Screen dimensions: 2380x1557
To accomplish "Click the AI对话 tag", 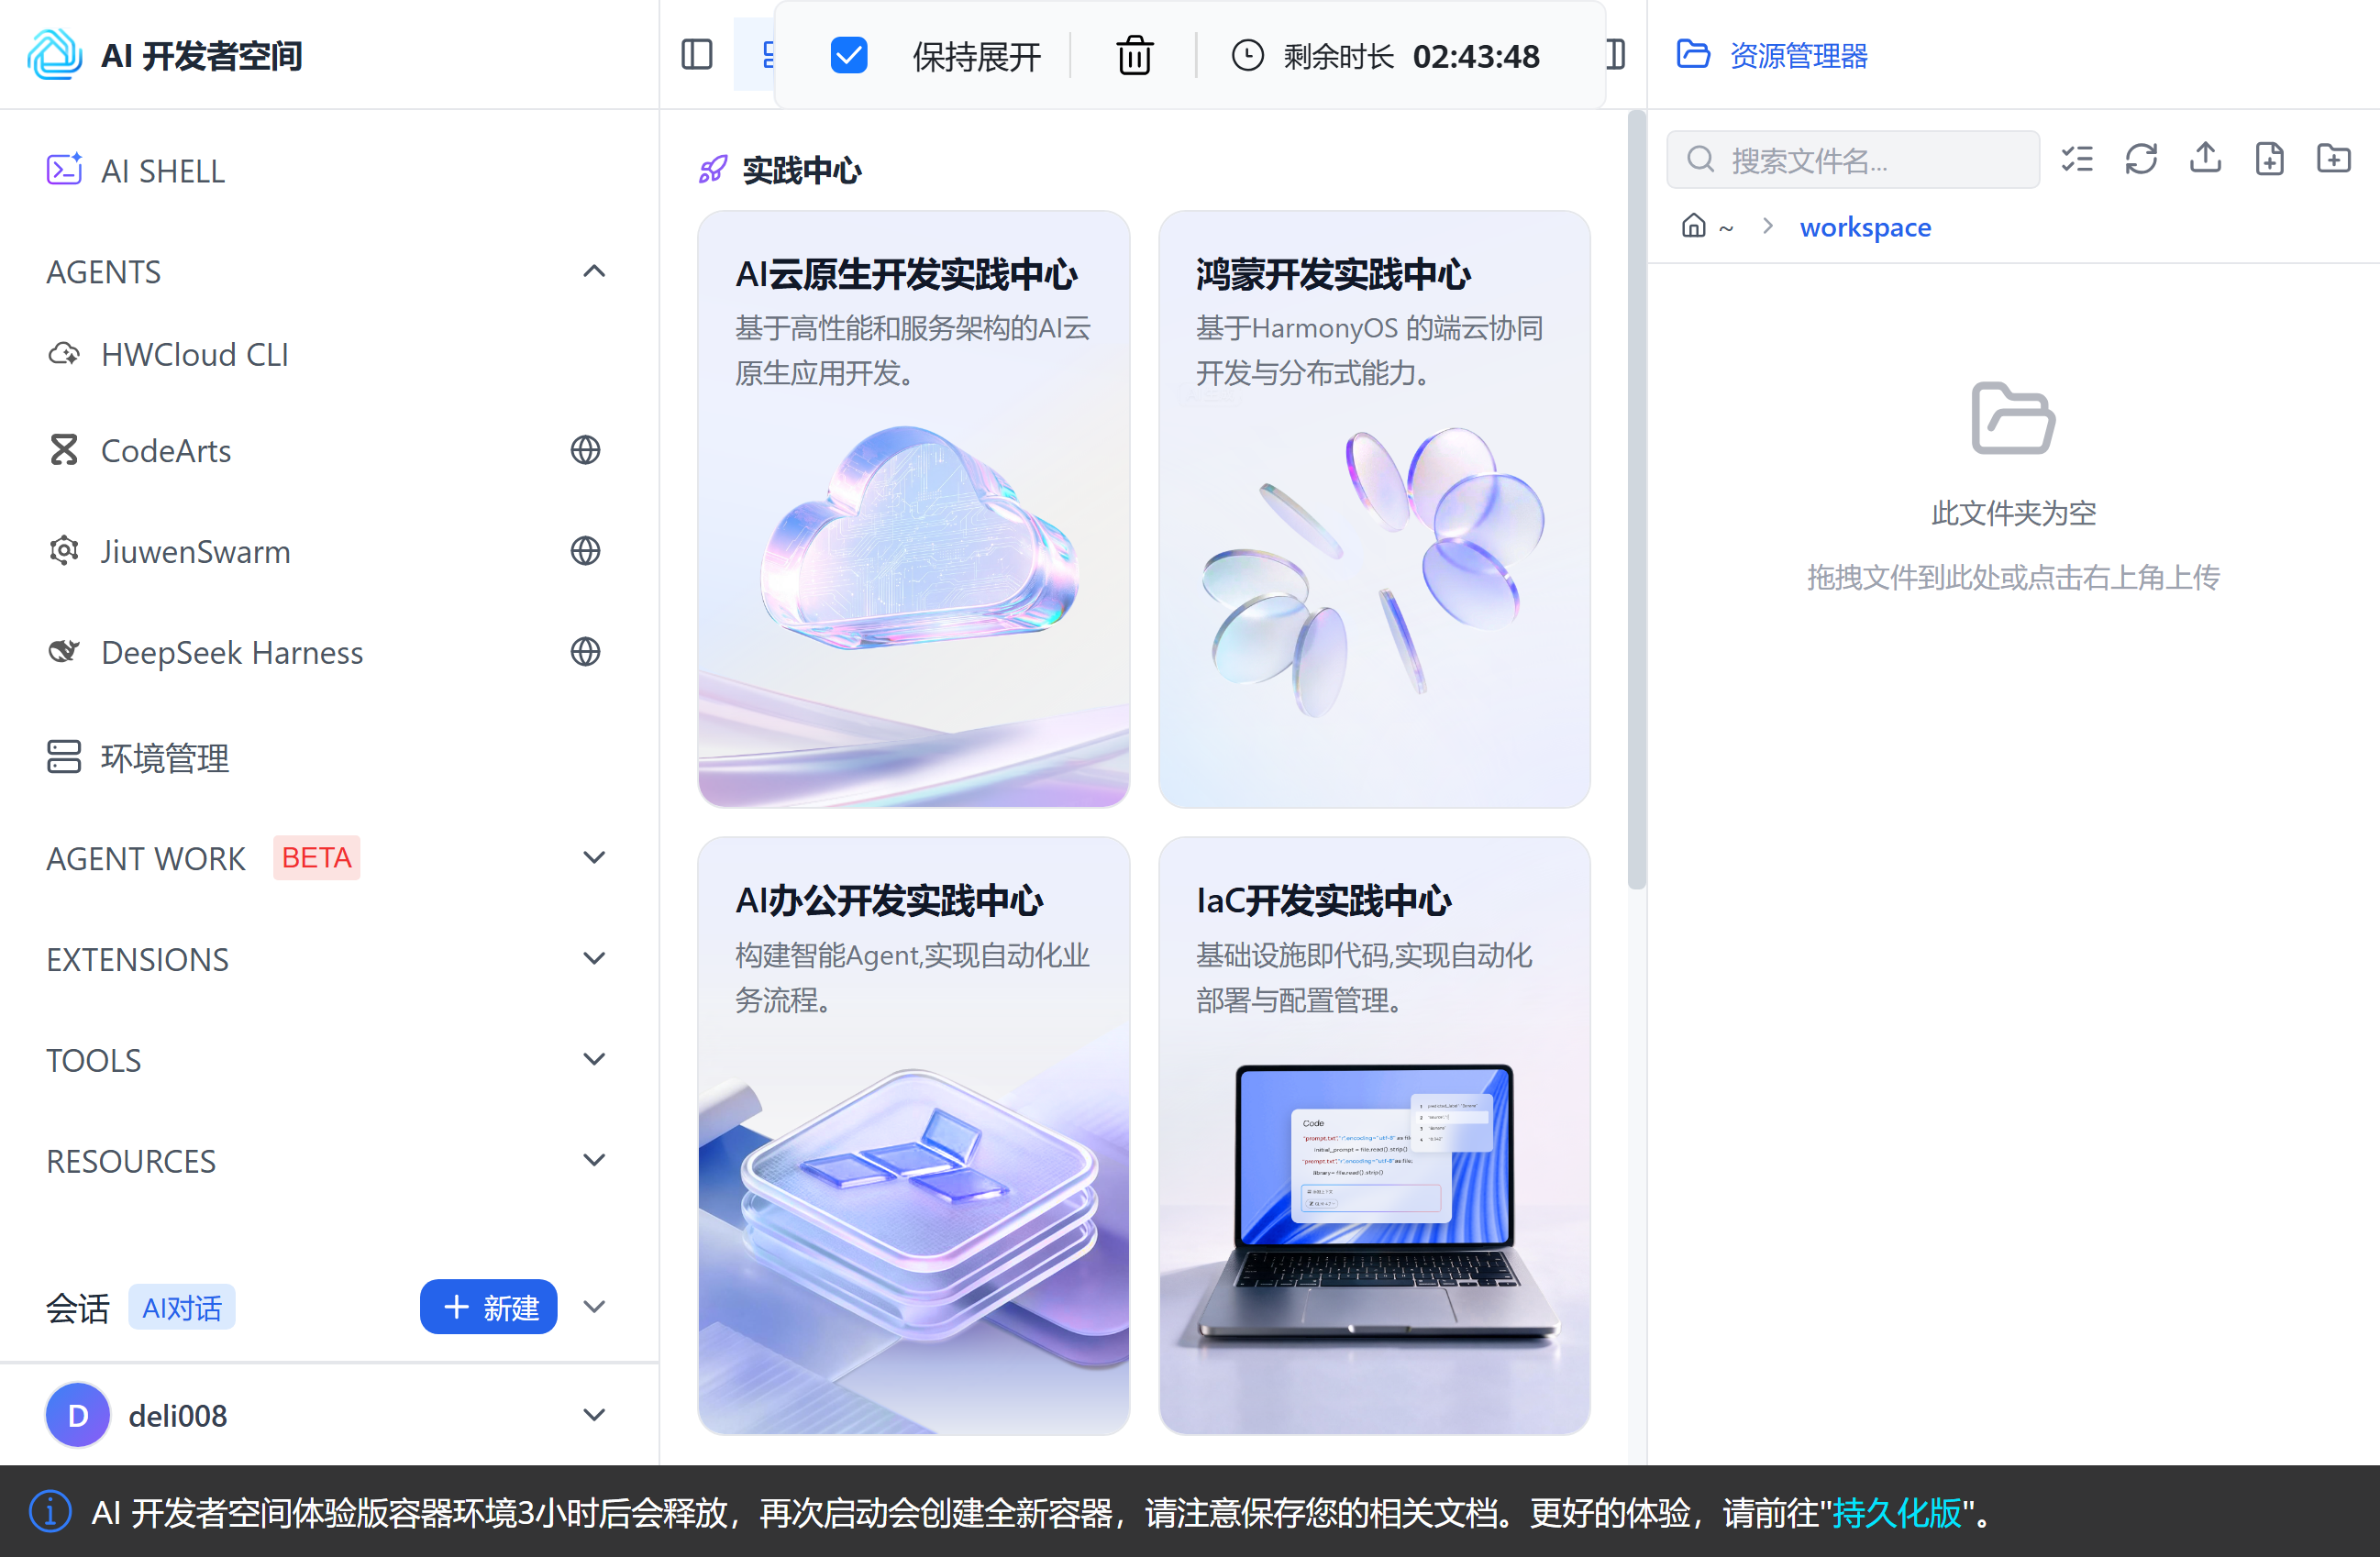I will pos(181,1307).
